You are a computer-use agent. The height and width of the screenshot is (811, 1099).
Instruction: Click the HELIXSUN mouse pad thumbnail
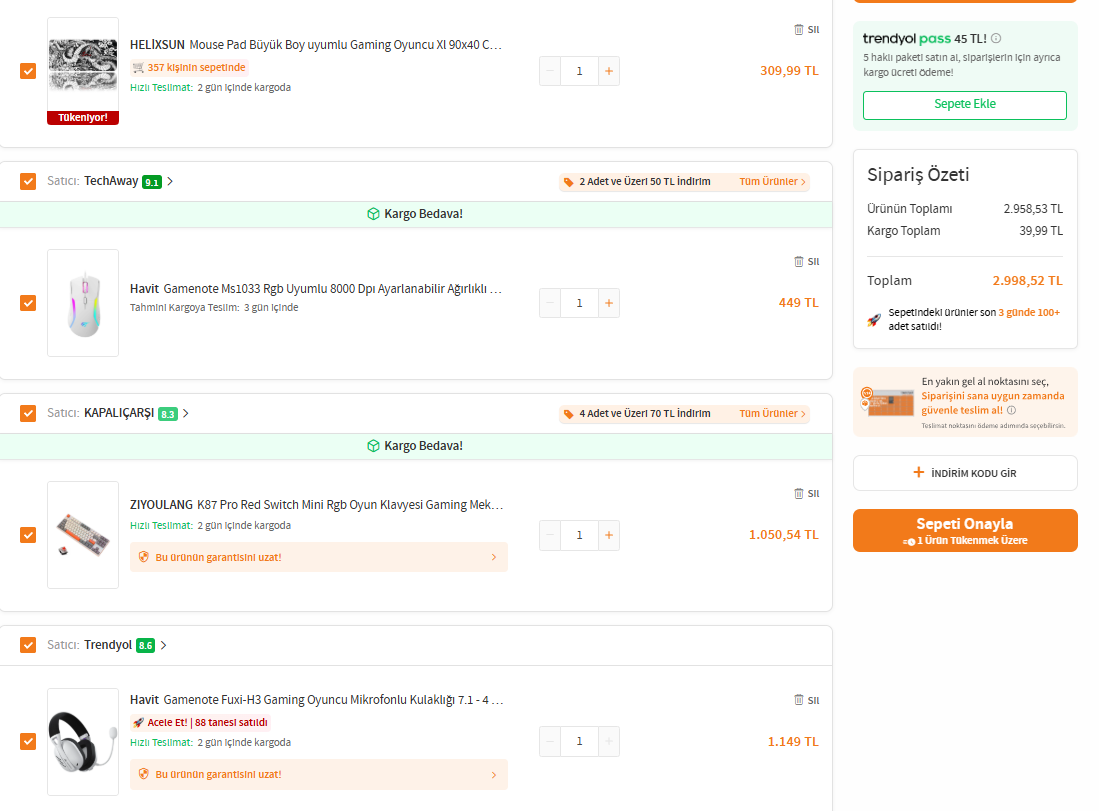click(83, 71)
